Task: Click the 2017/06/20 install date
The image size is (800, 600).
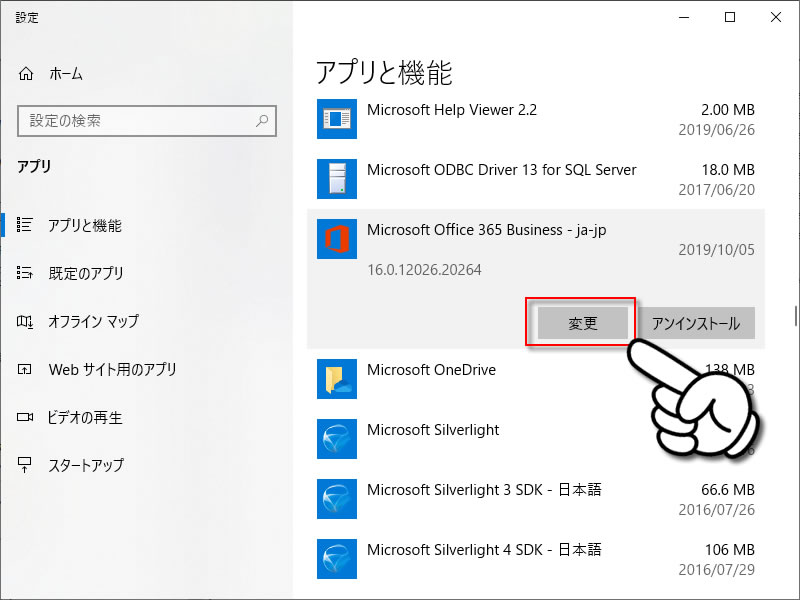Action: [x=716, y=190]
